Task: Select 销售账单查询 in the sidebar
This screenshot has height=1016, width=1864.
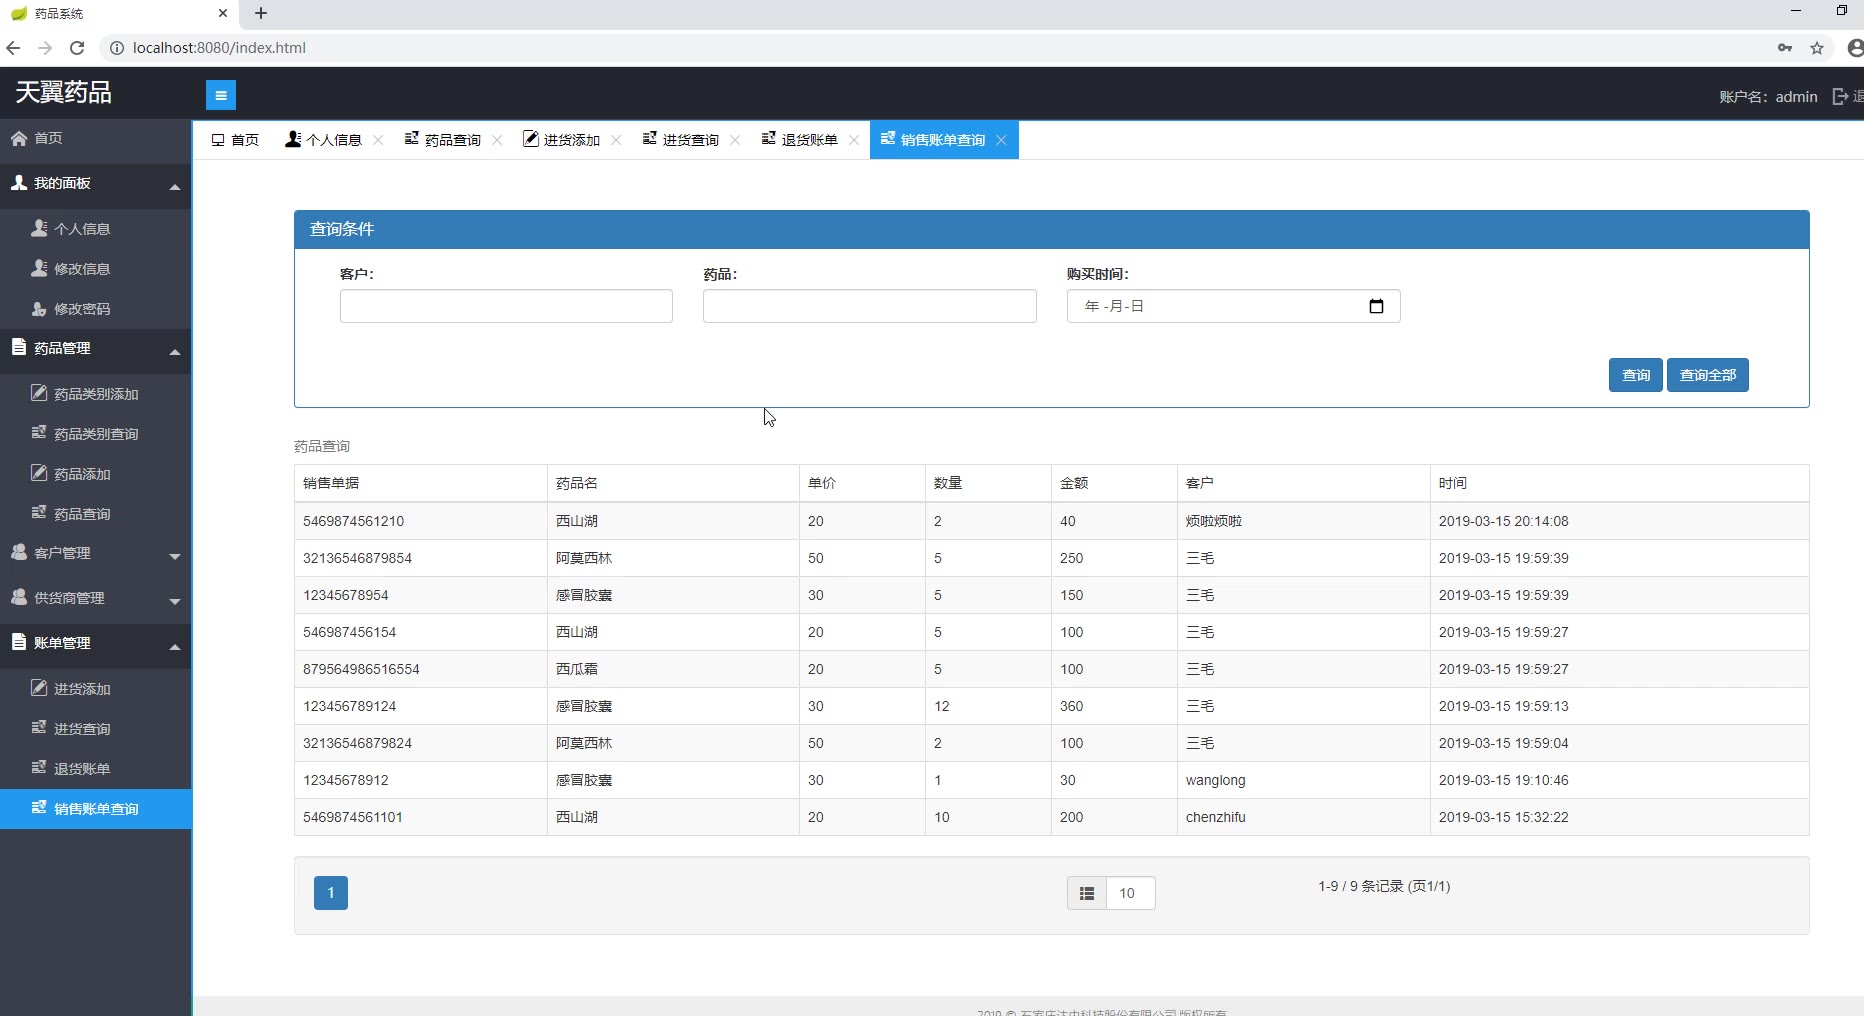Action: click(x=95, y=809)
